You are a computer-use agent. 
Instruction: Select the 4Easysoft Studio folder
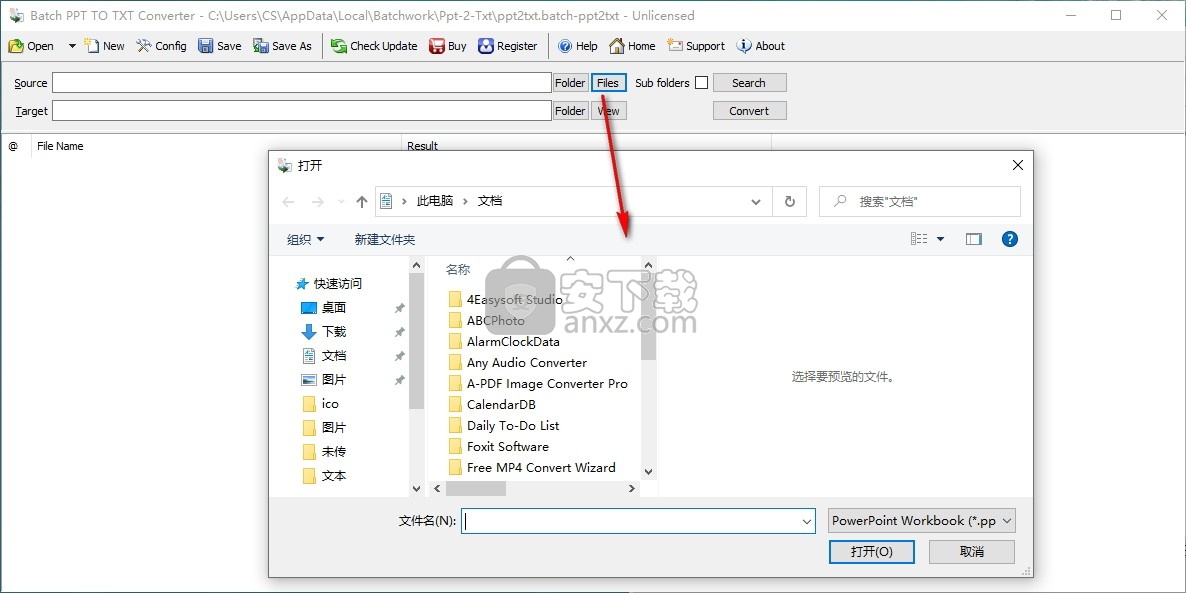505,300
